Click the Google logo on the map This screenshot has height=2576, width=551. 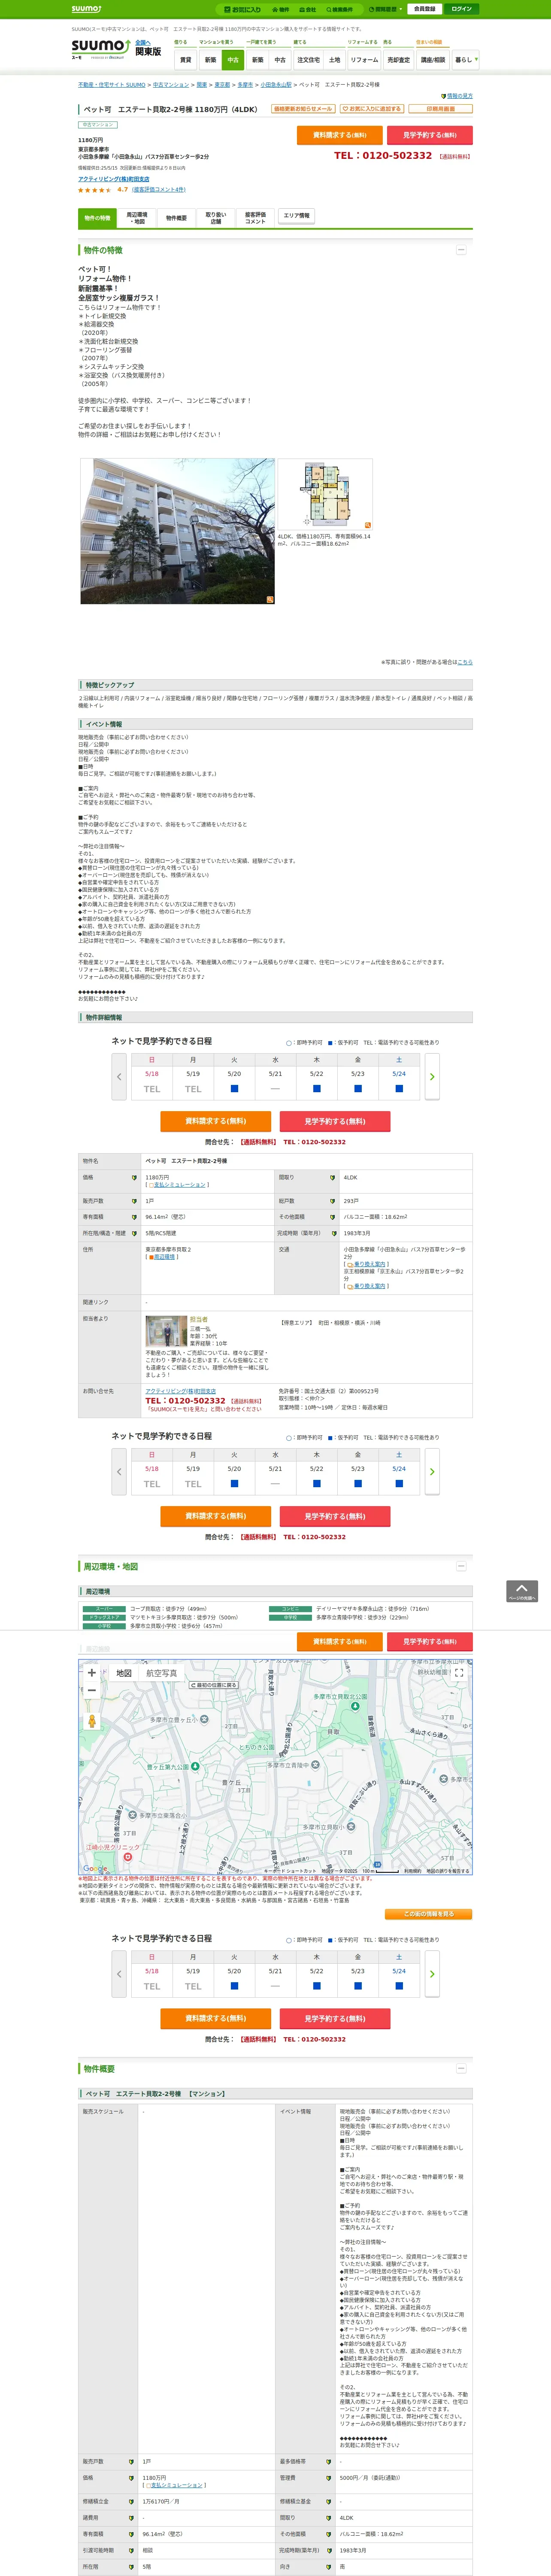pos(95,1868)
